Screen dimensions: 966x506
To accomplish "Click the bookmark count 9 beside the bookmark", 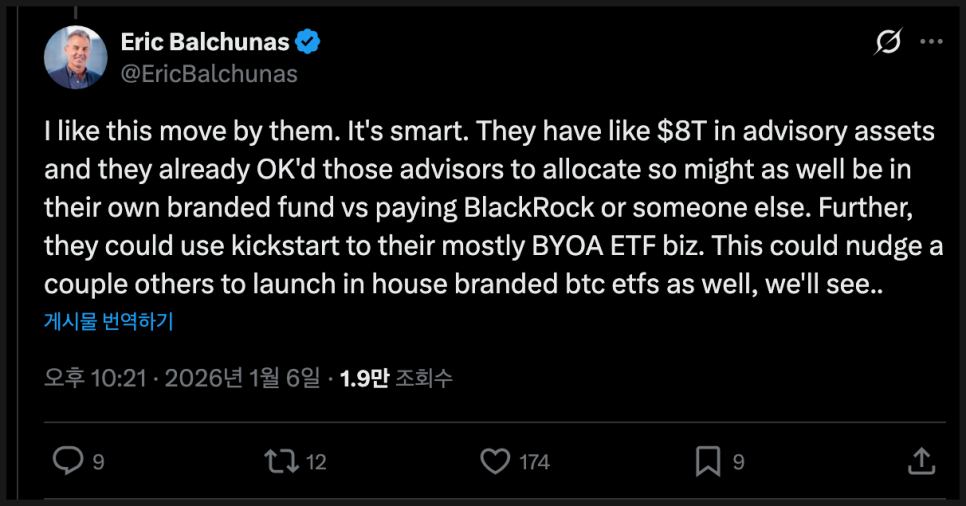I will 738,461.
